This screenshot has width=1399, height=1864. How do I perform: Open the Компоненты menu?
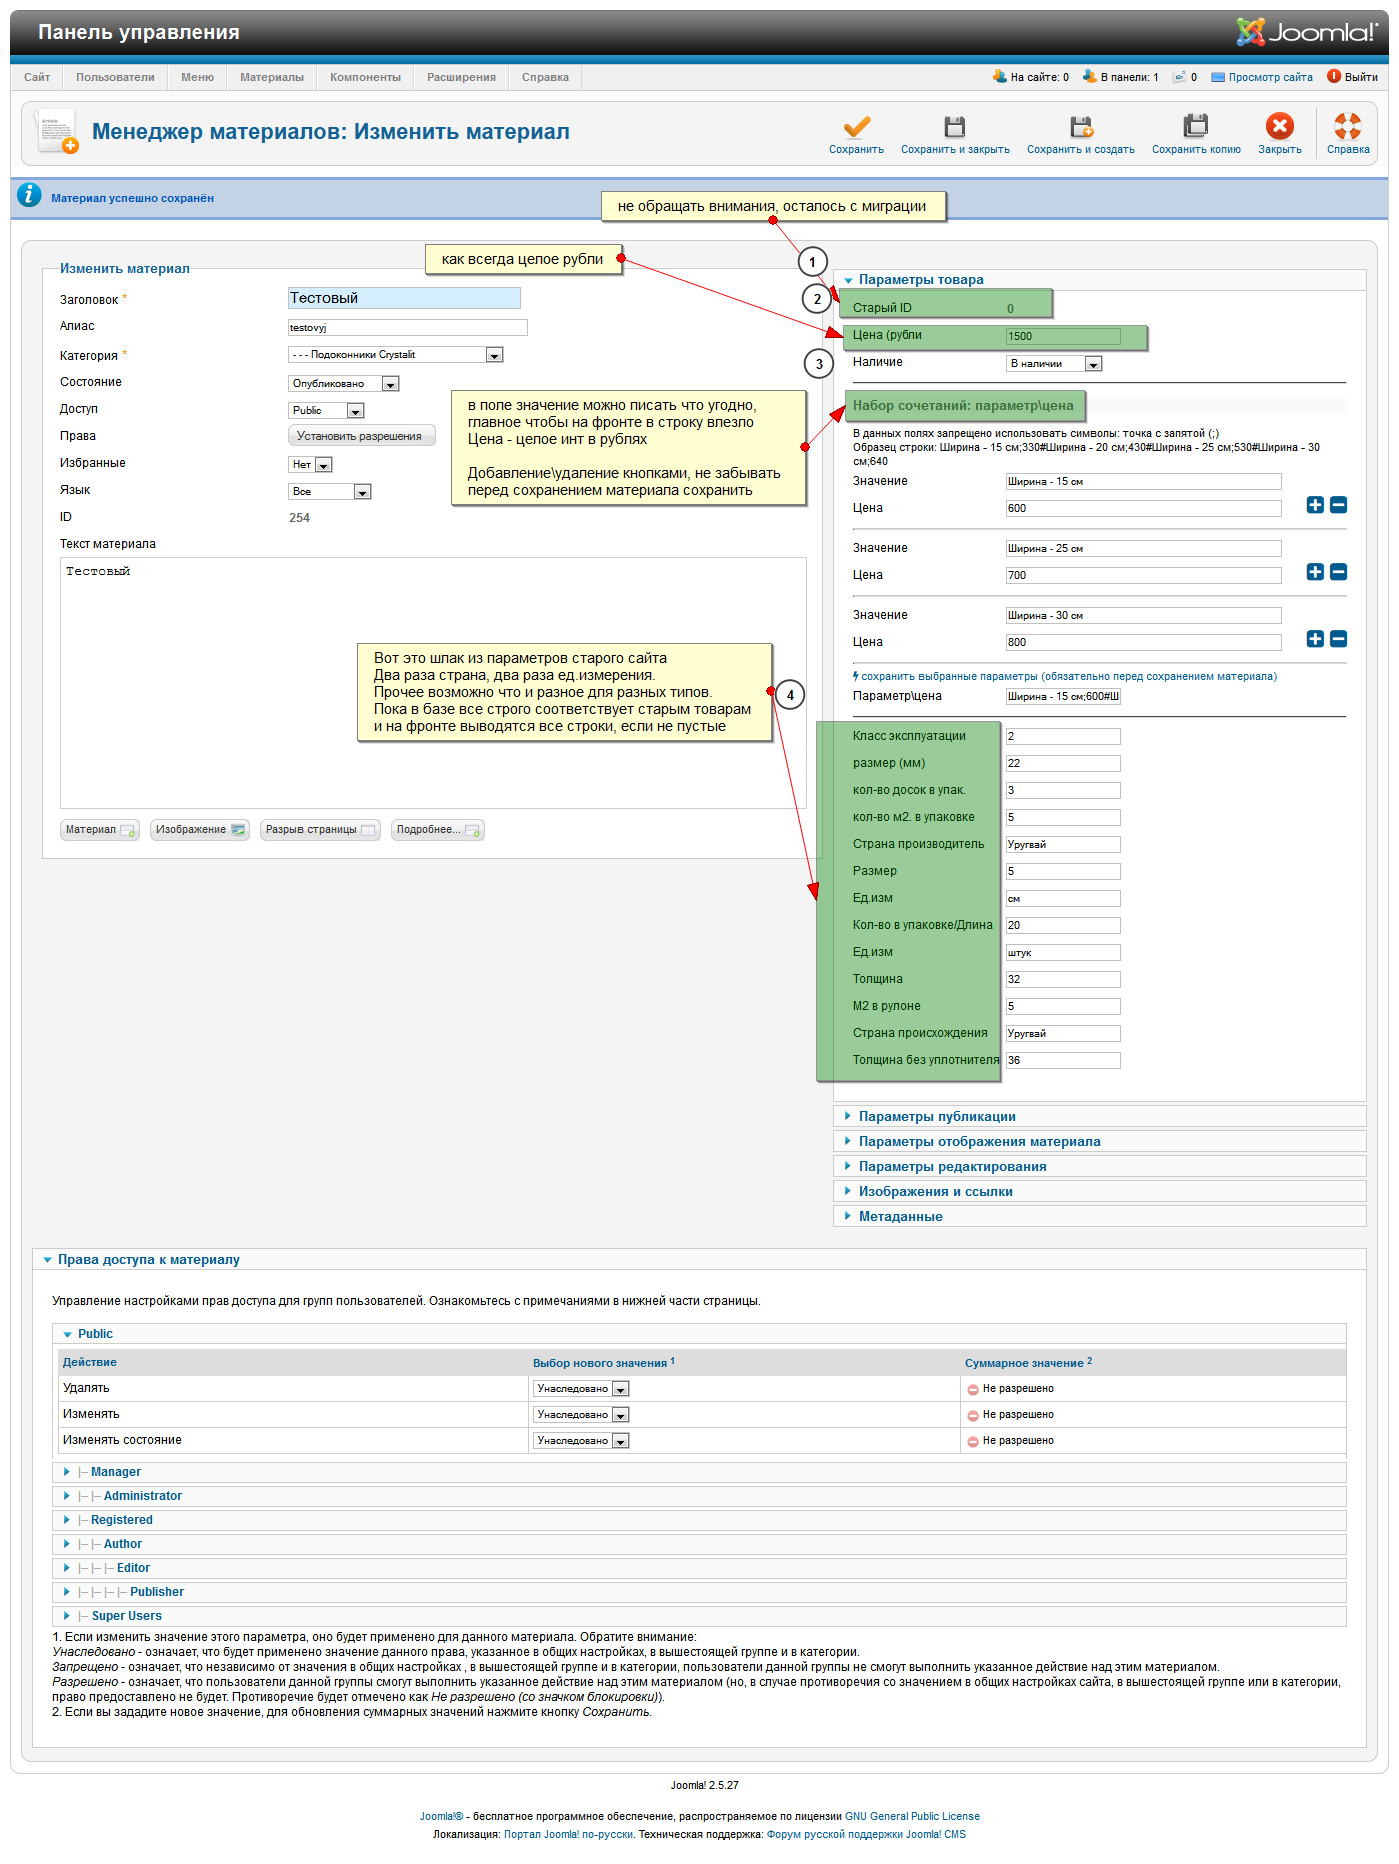pos(365,77)
